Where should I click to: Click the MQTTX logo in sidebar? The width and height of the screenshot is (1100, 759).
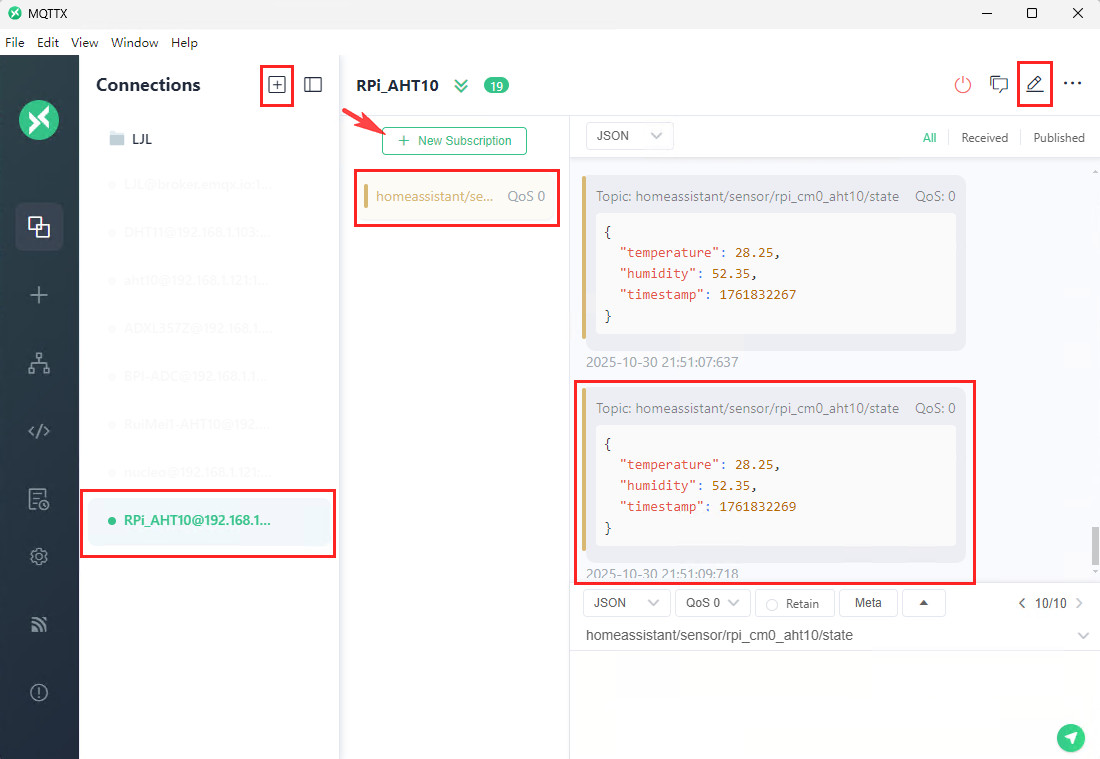(39, 120)
